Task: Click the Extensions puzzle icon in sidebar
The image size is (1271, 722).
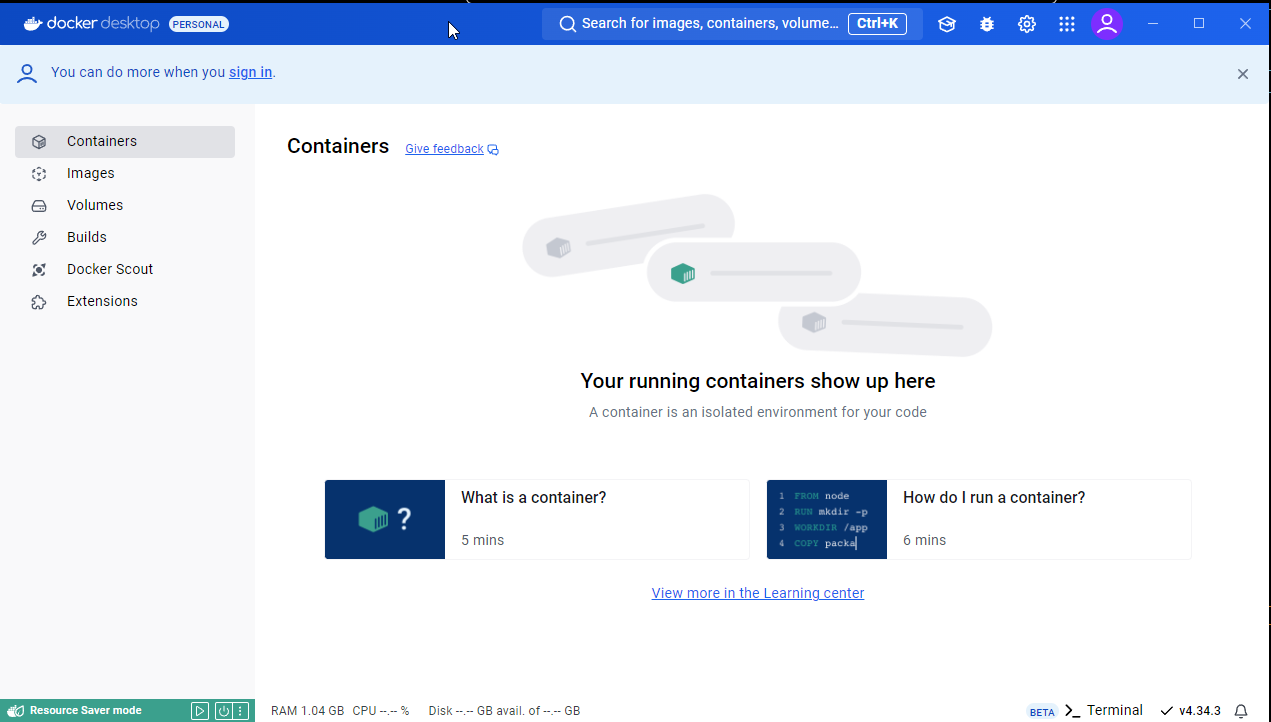Action: point(39,302)
